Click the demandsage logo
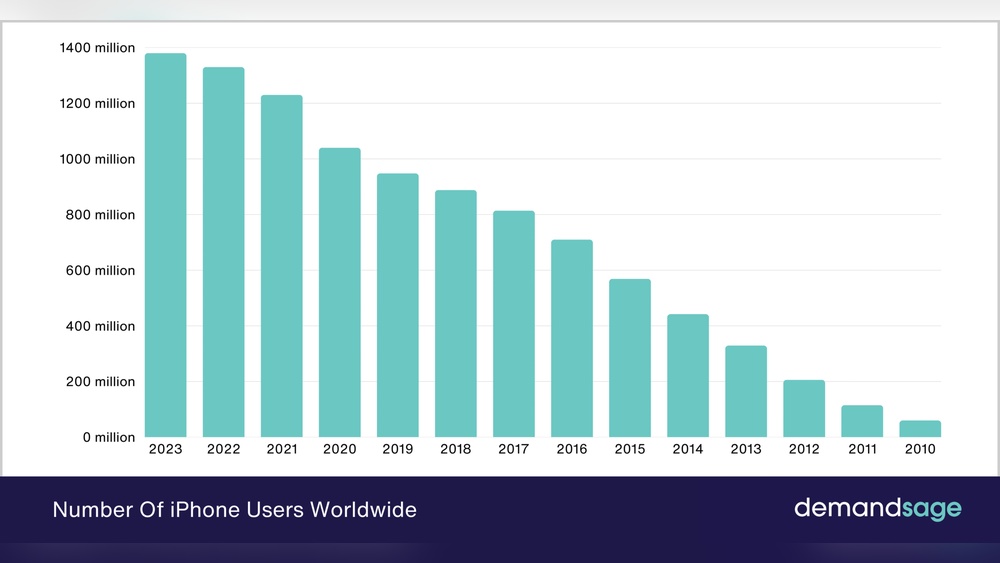 click(878, 509)
